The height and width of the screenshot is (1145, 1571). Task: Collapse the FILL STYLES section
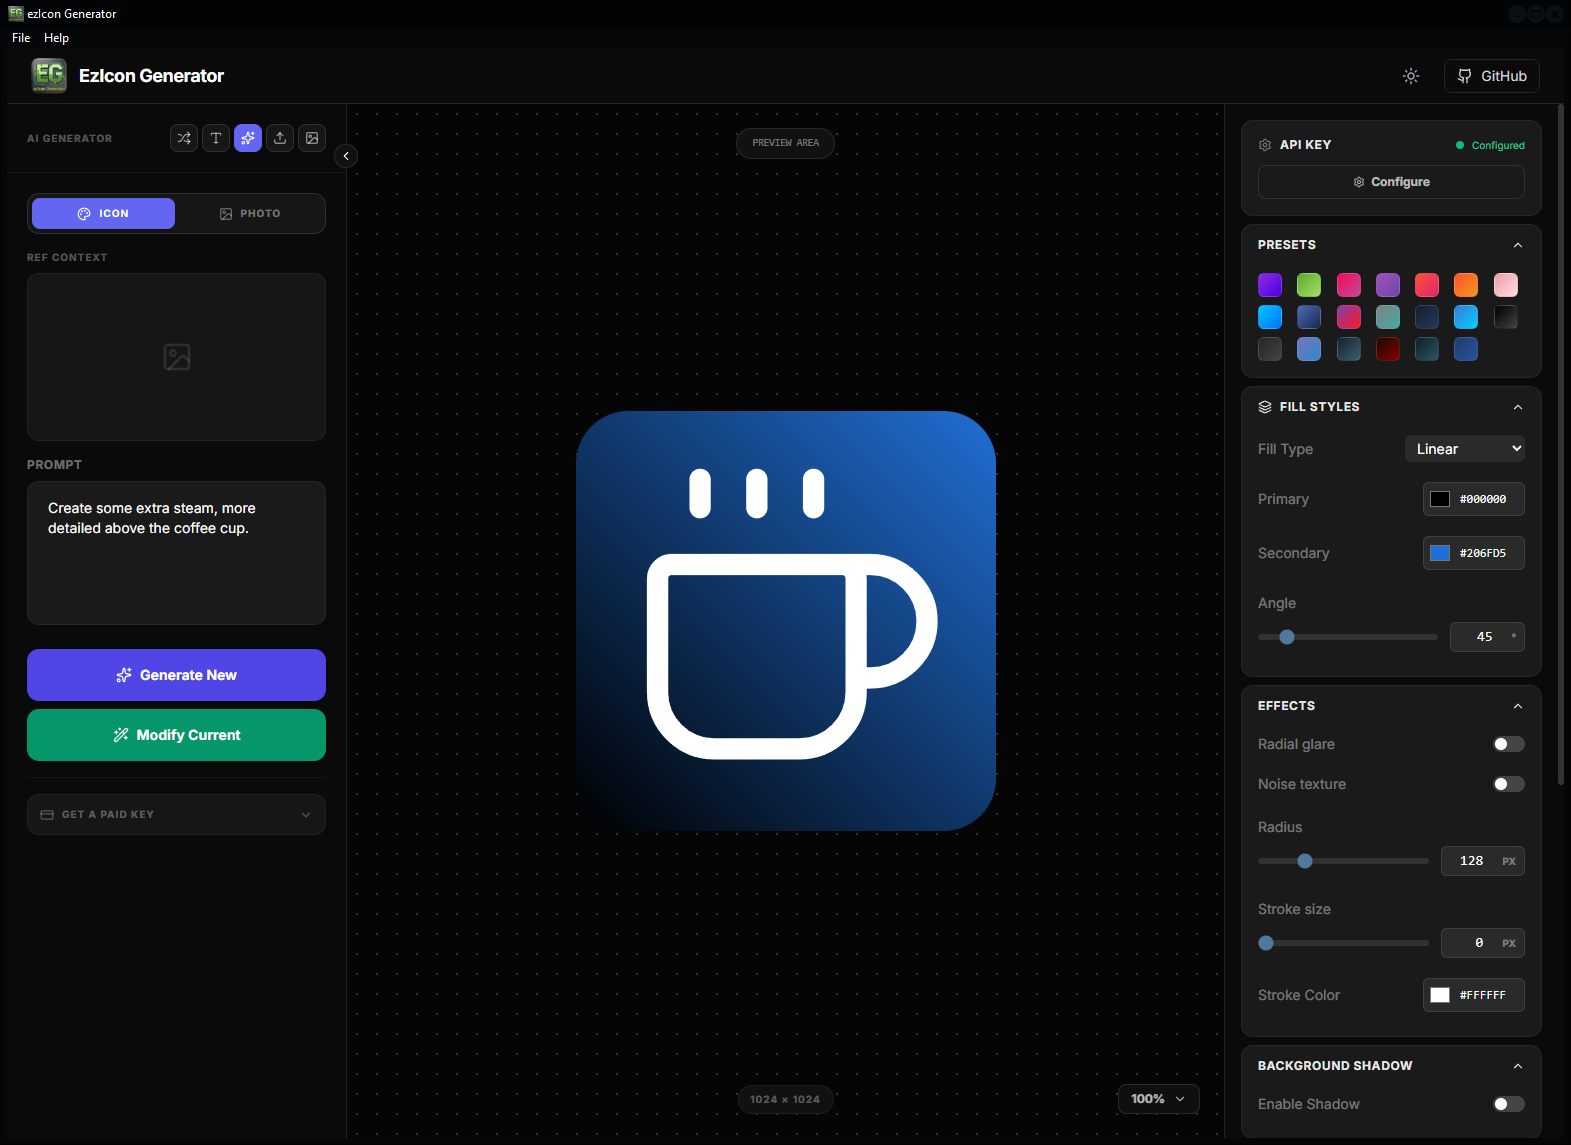coord(1518,407)
